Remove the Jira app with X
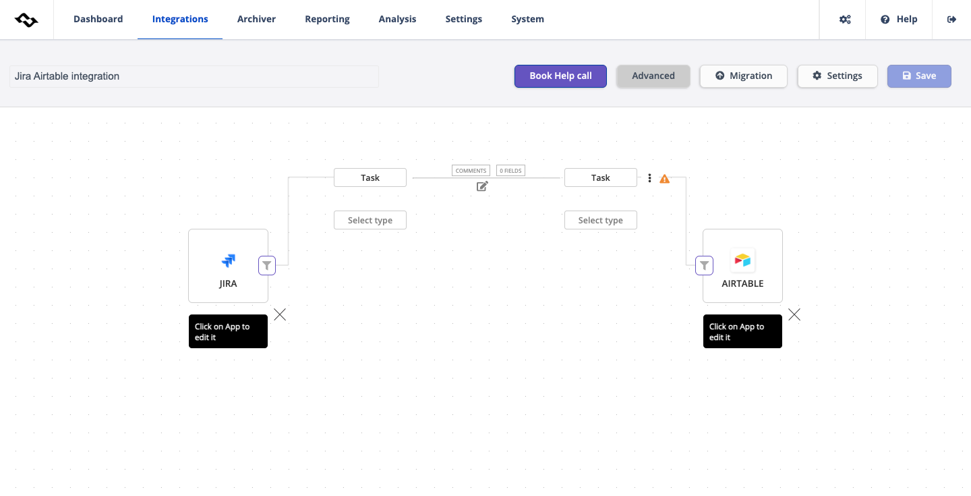The image size is (971, 496). [280, 314]
